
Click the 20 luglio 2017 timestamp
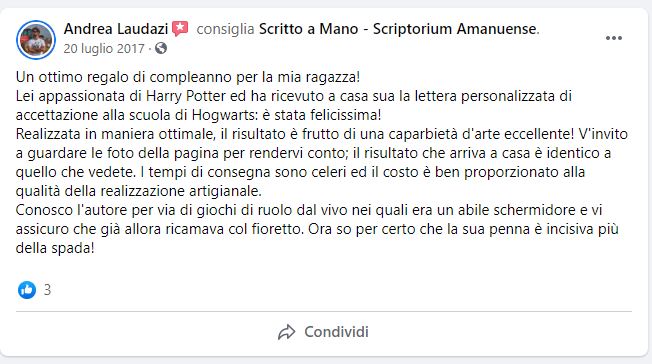tap(104, 49)
